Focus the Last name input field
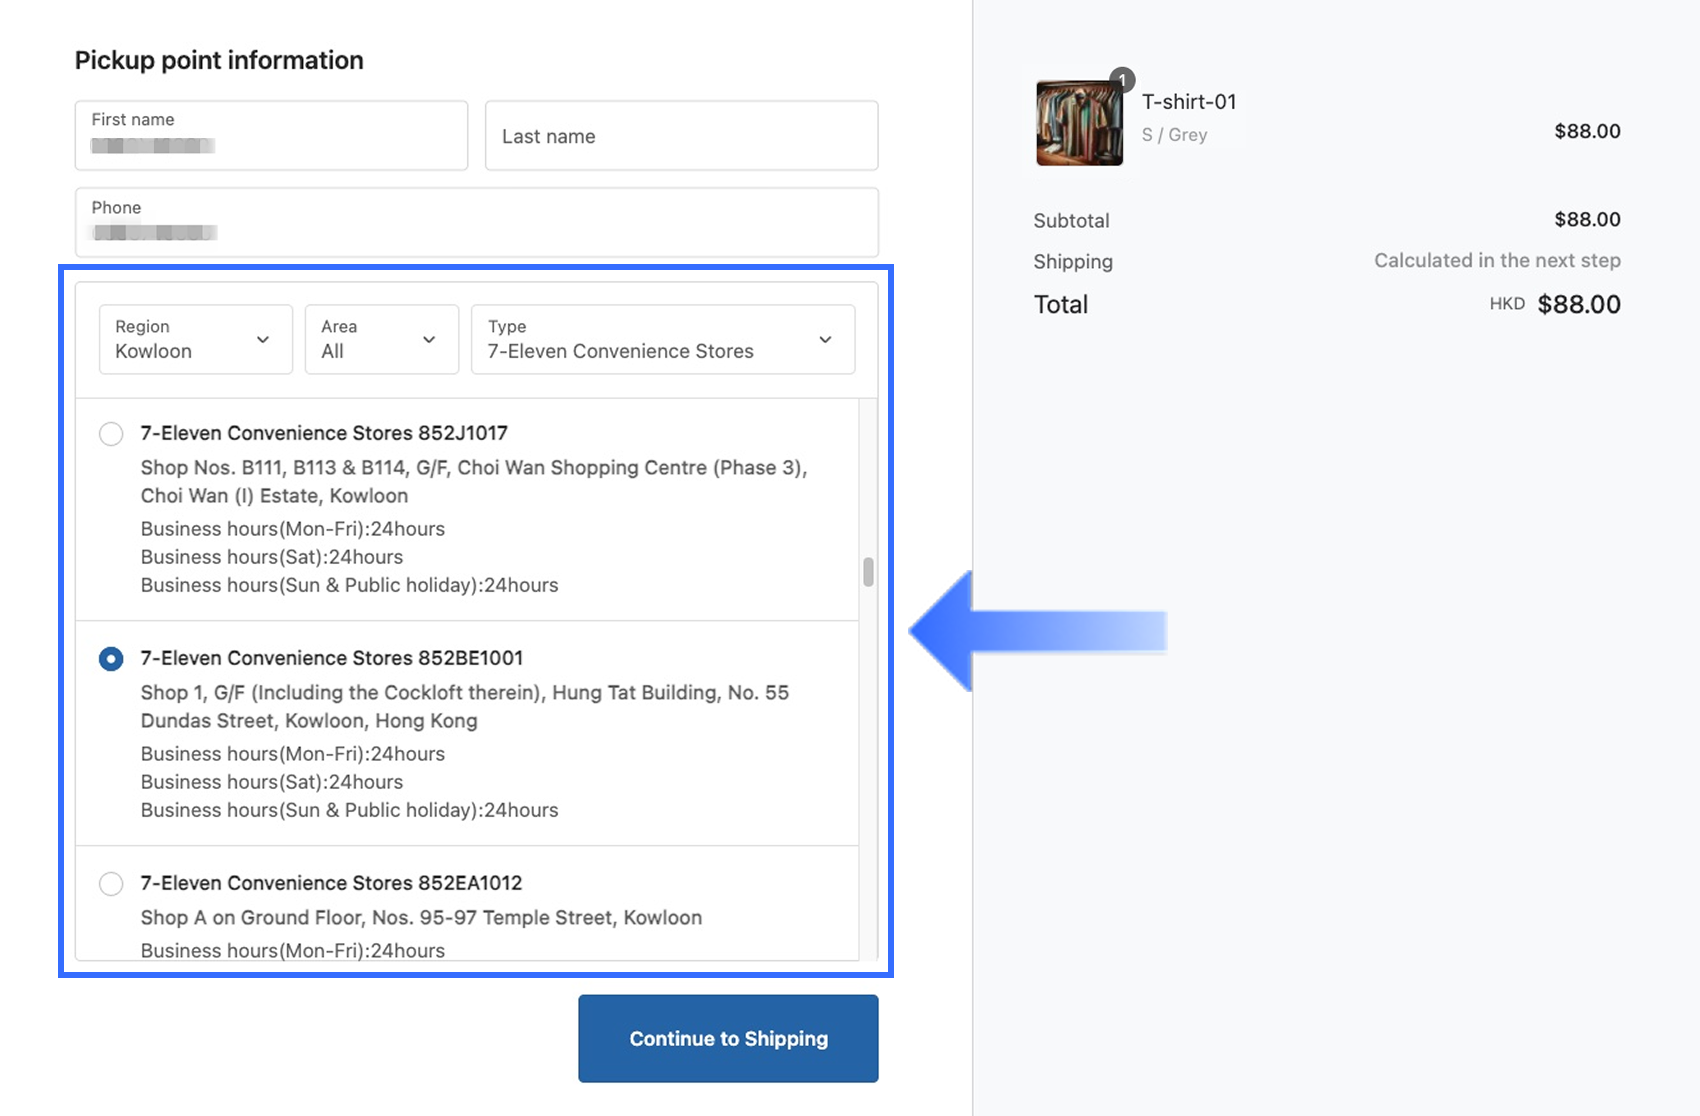 pos(681,135)
